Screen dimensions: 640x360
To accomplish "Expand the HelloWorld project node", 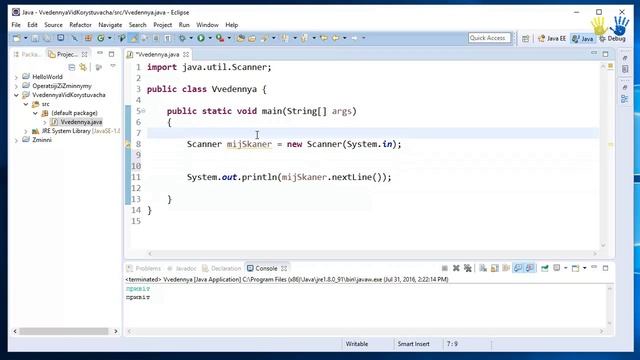I will [16, 77].
